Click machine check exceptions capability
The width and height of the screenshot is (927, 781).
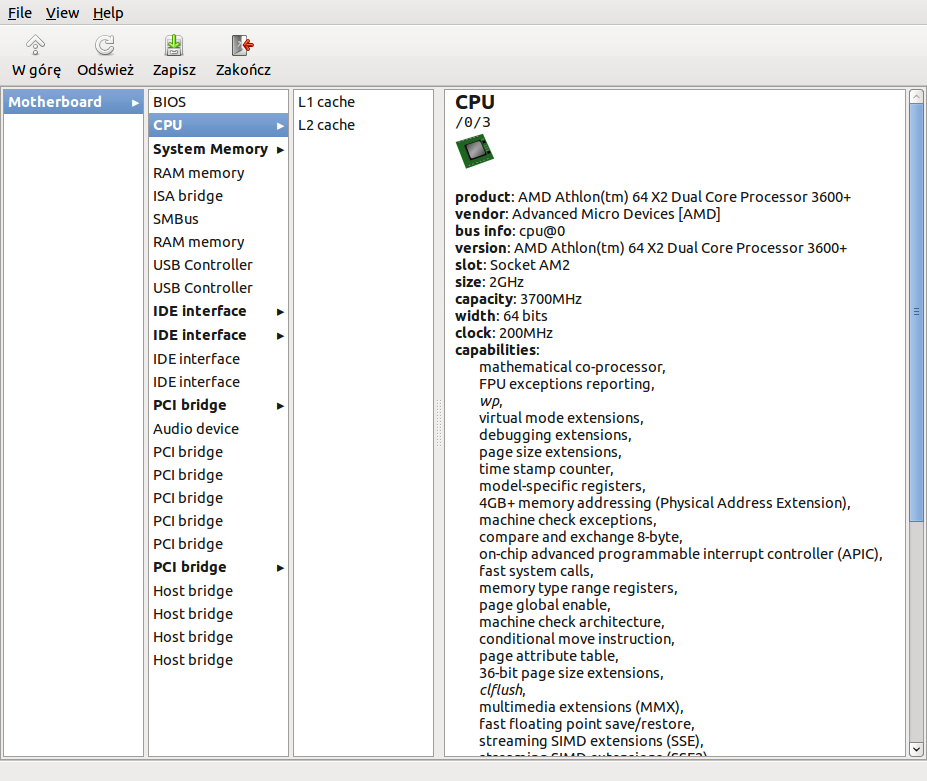pos(568,520)
